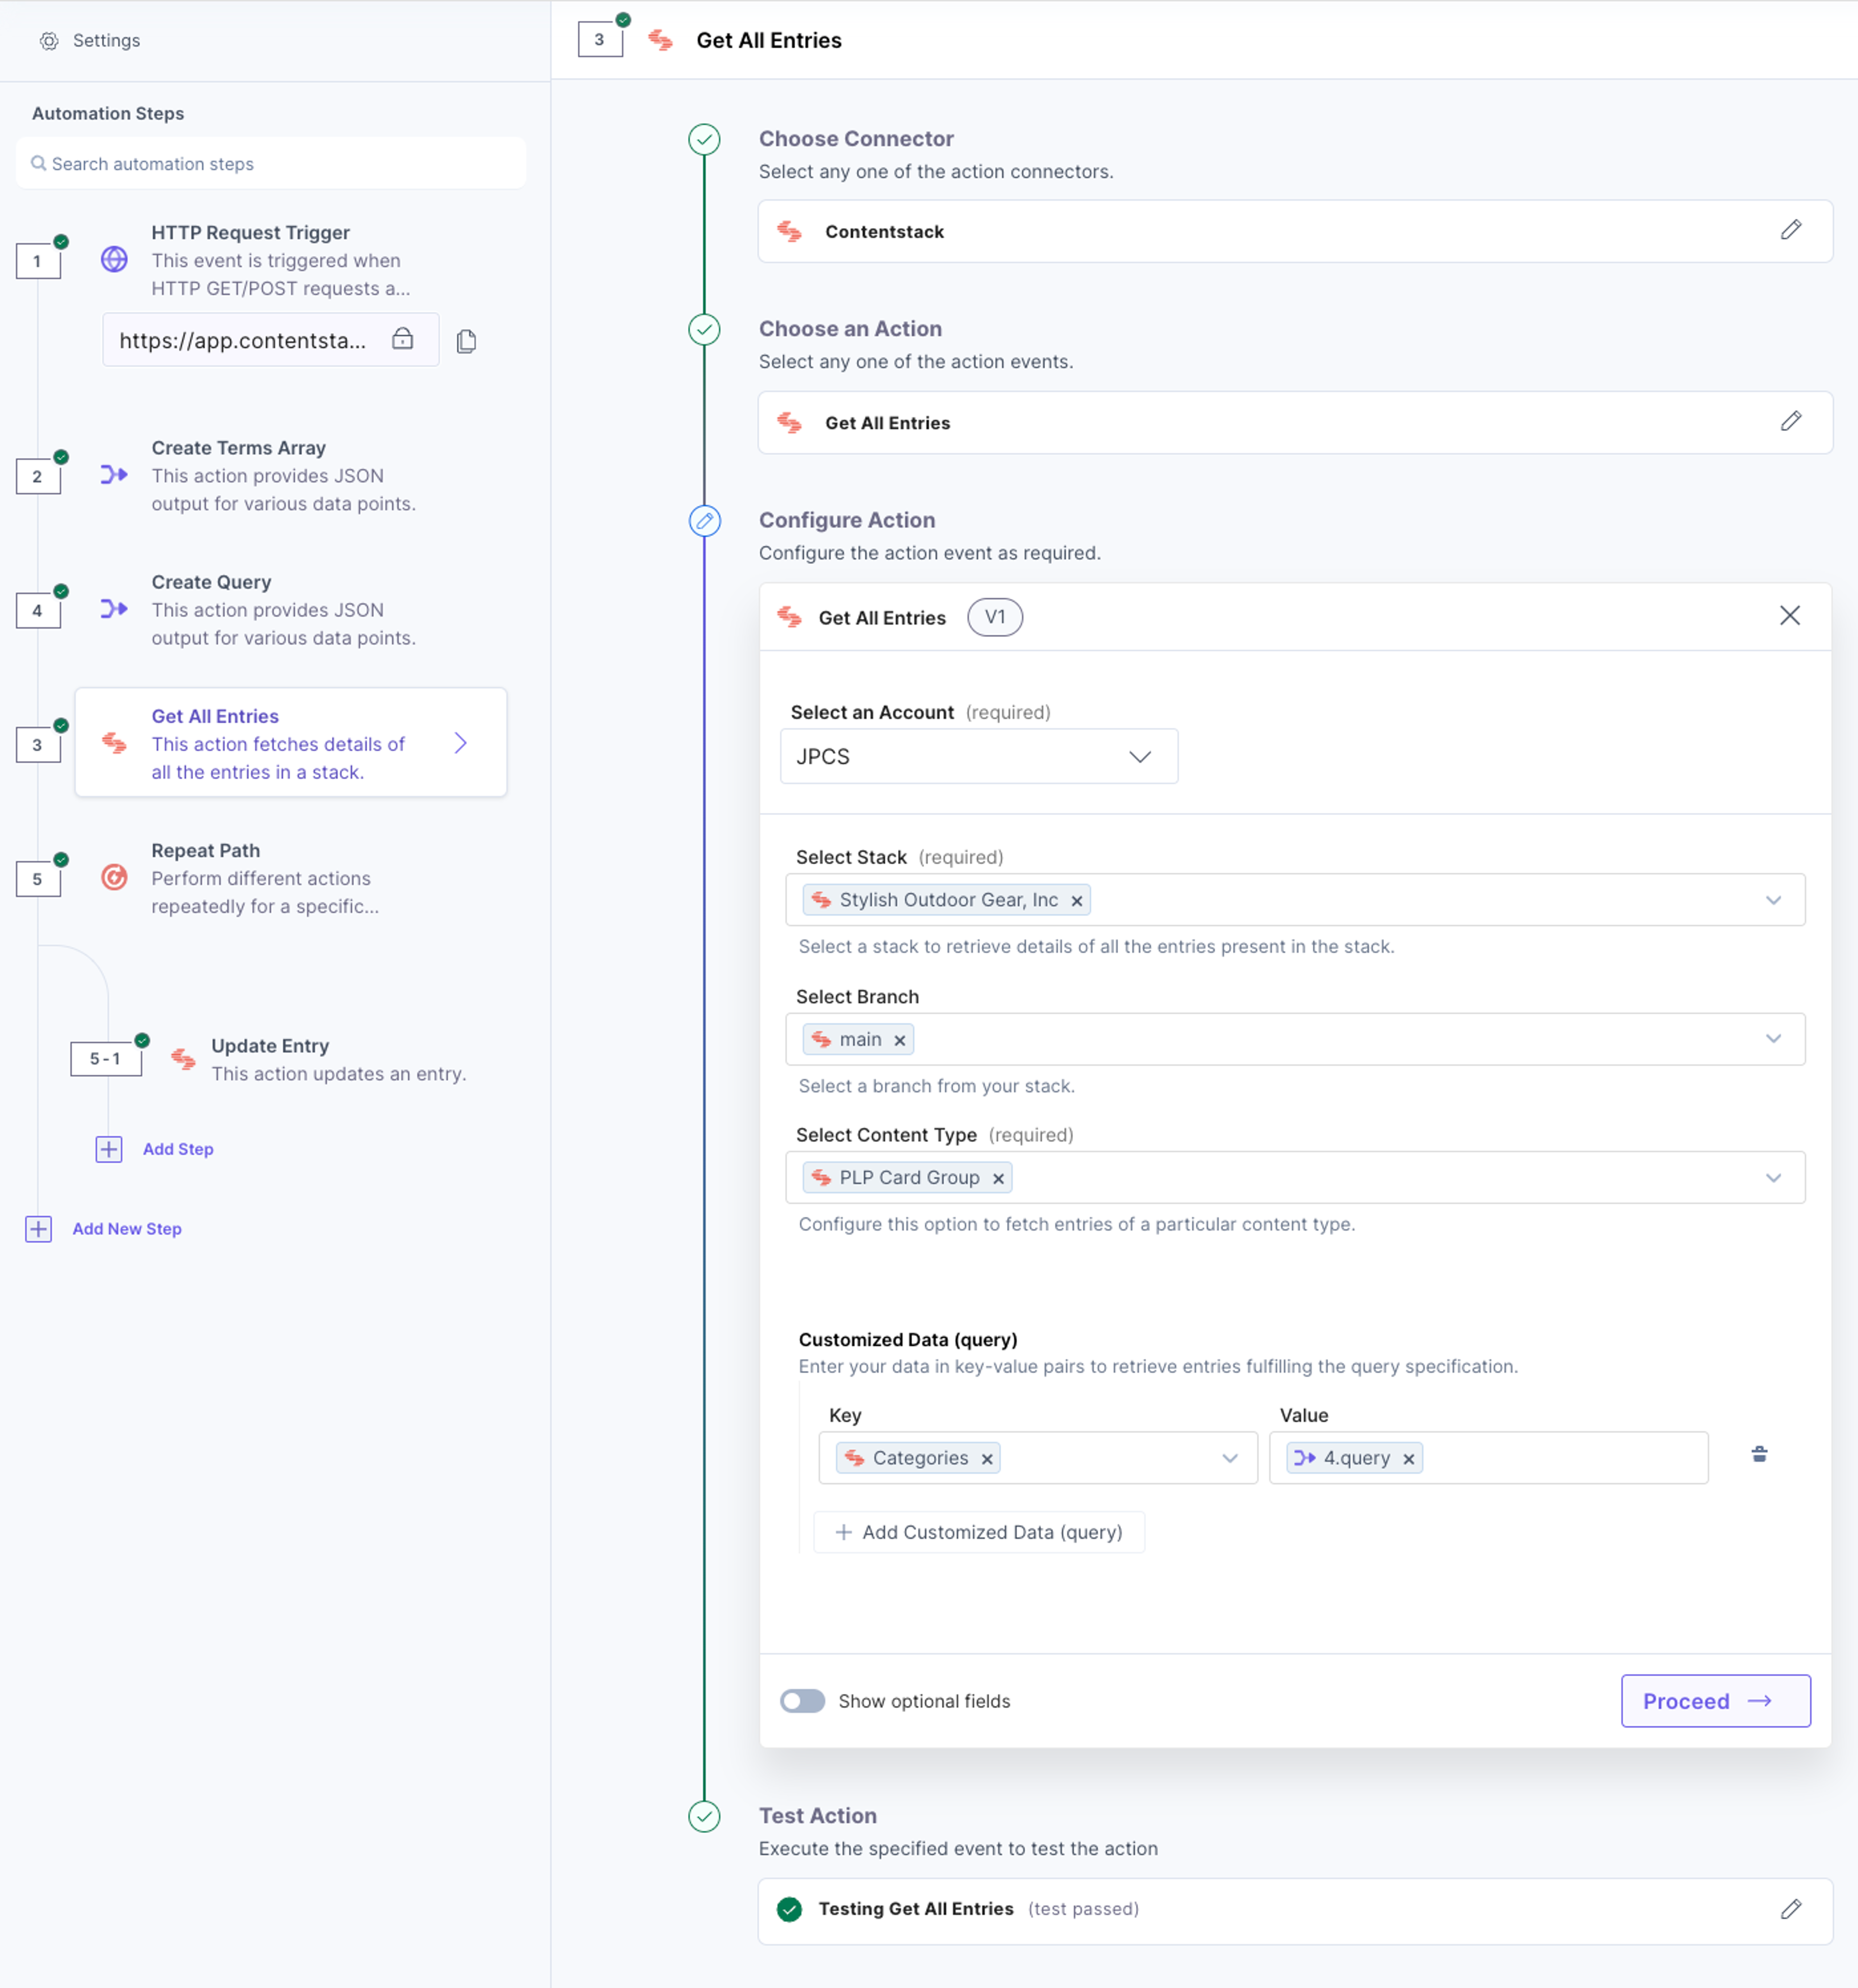
Task: Click the lock icon in URL field
Action: coord(402,339)
